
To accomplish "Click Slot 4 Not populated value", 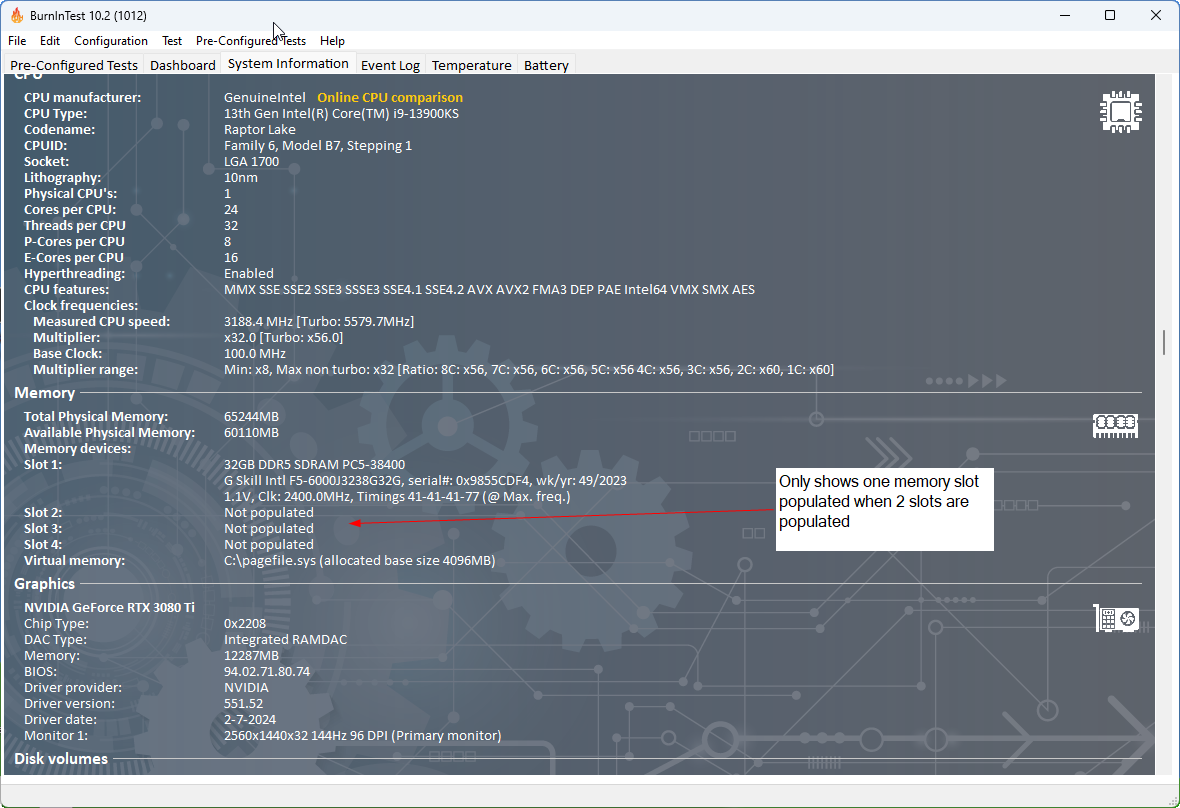I will tap(269, 544).
